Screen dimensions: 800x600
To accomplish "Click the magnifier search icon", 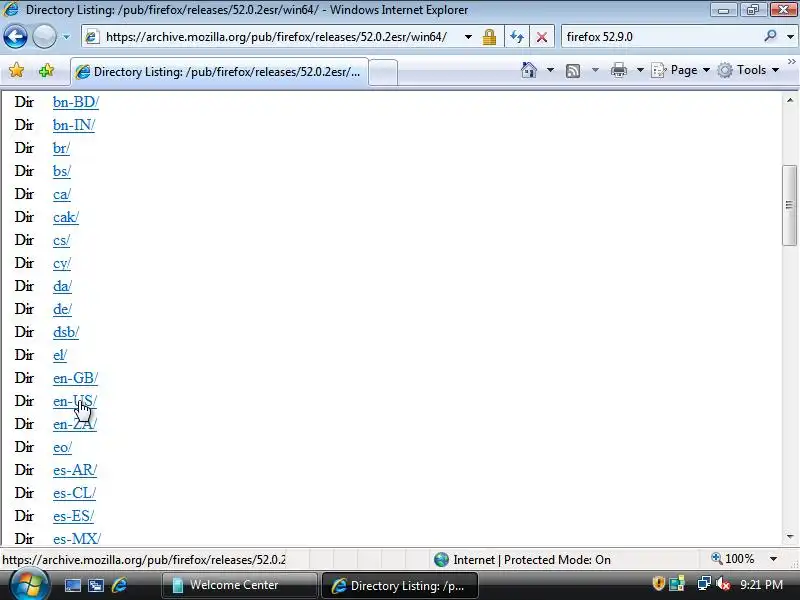I will click(x=770, y=36).
